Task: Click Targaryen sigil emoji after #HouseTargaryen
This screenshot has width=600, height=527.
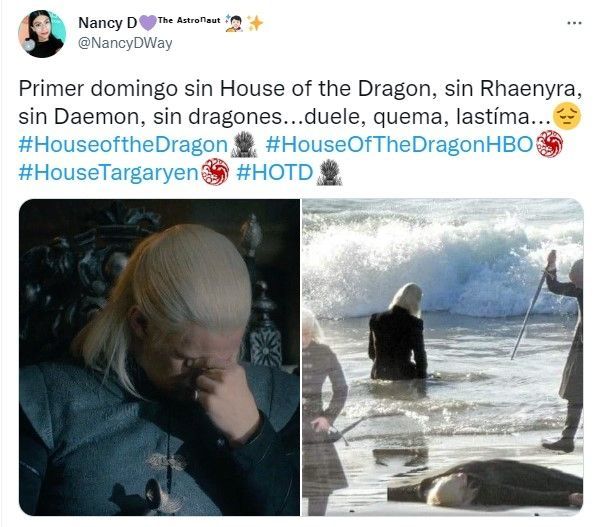Action: pos(215,172)
